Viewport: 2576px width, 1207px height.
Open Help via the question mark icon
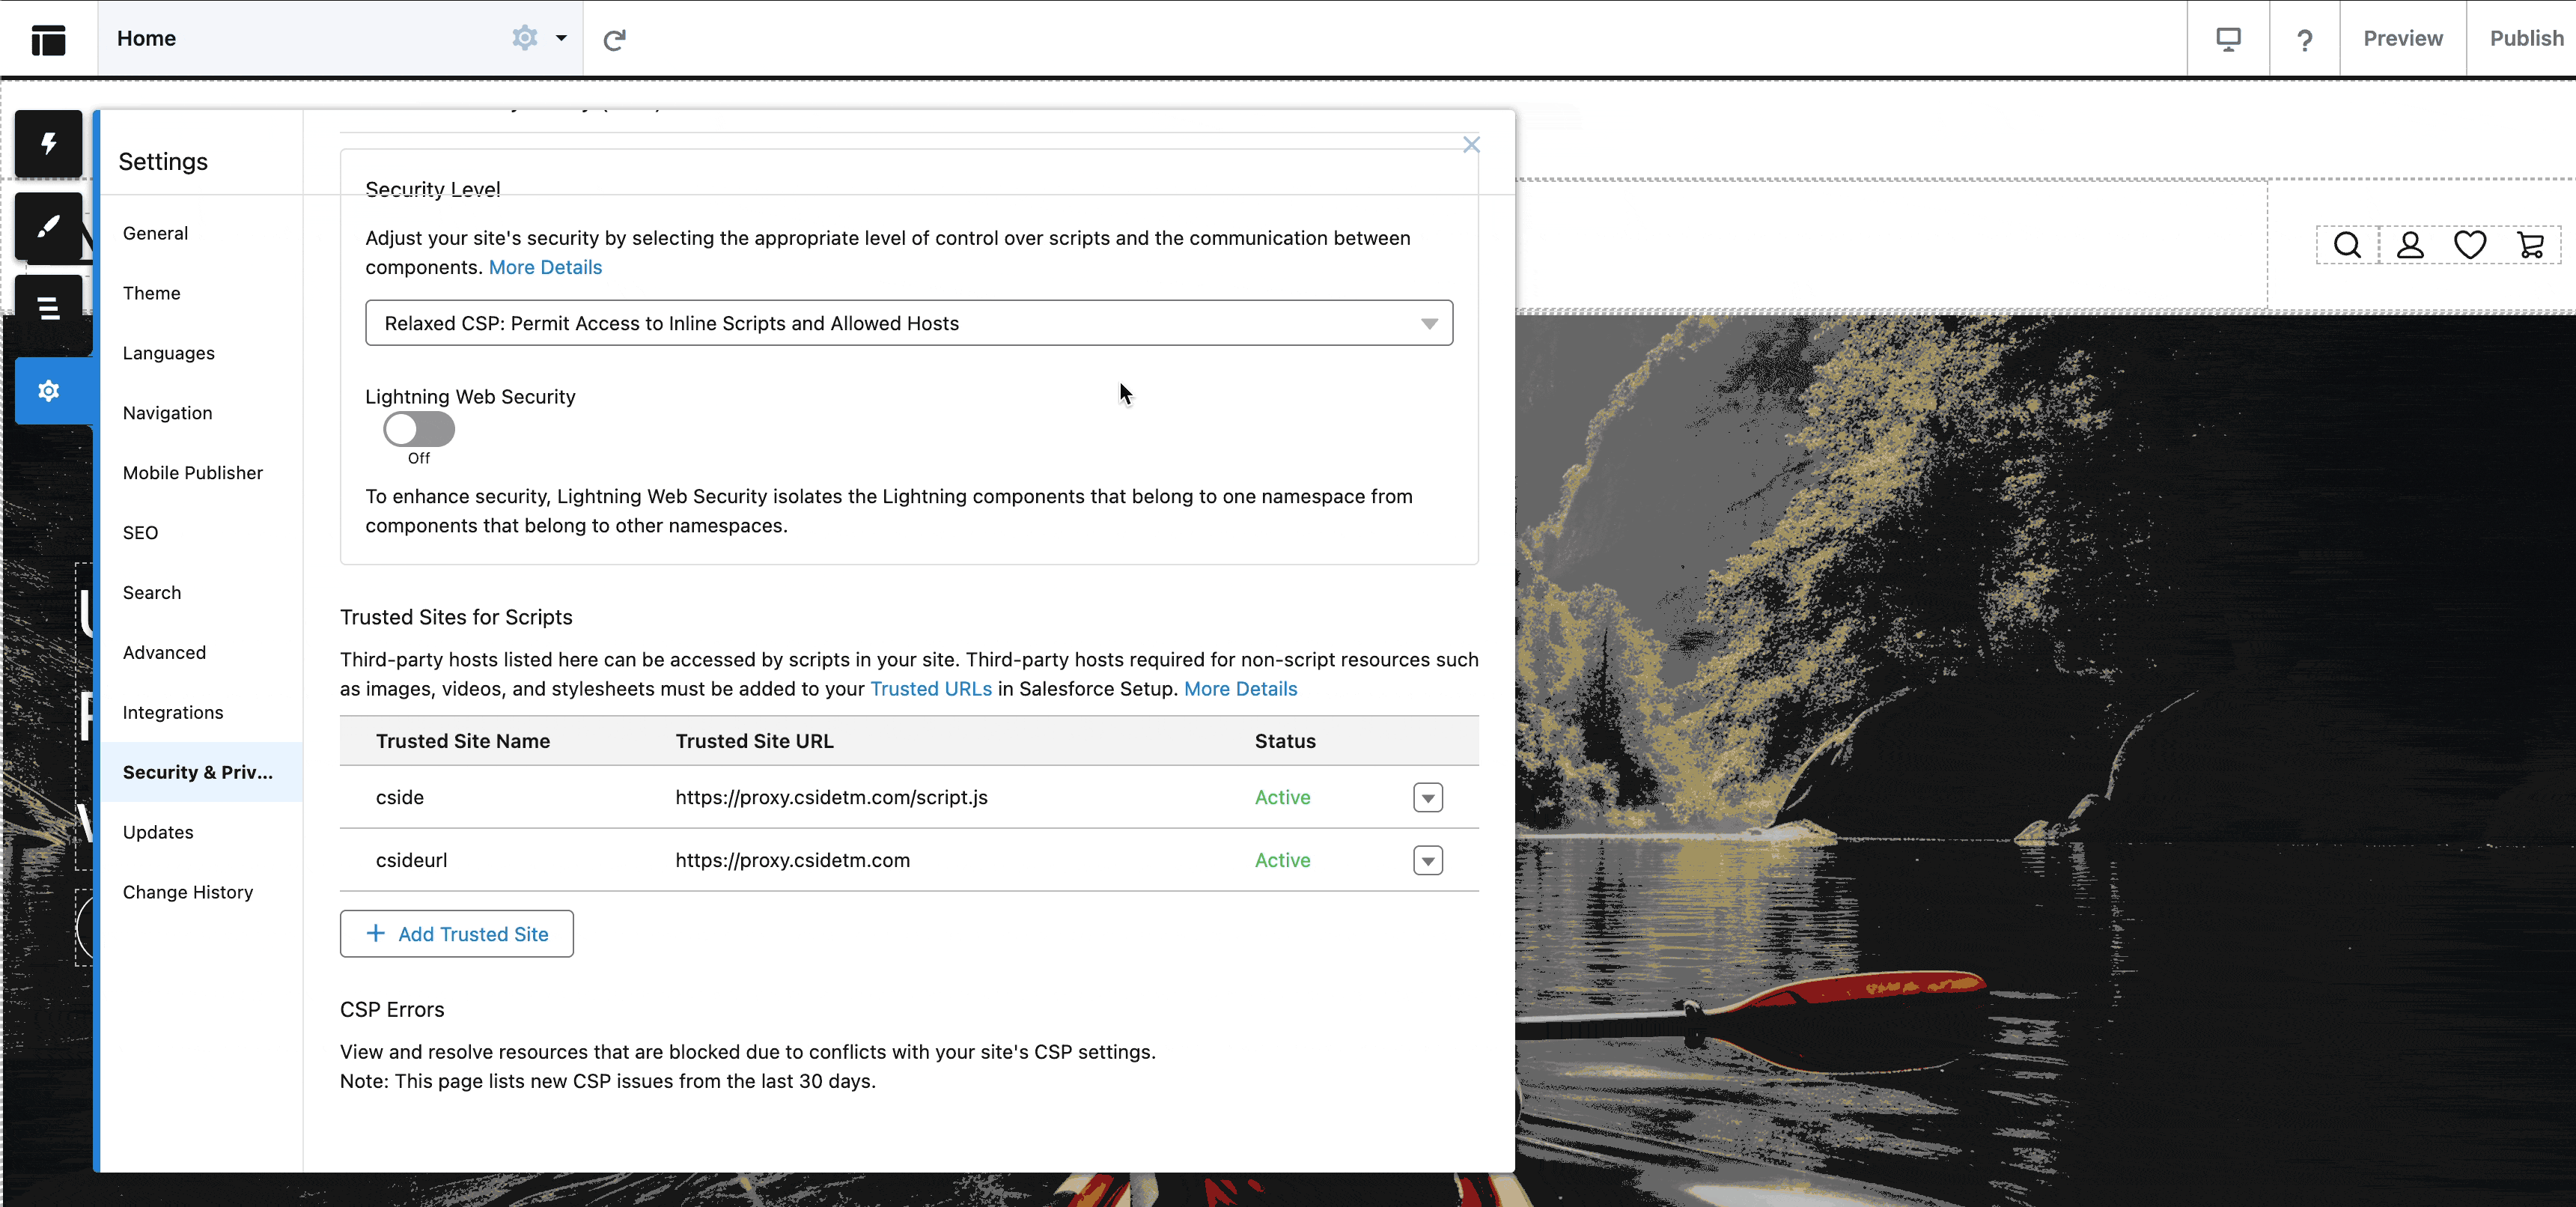2305,40
